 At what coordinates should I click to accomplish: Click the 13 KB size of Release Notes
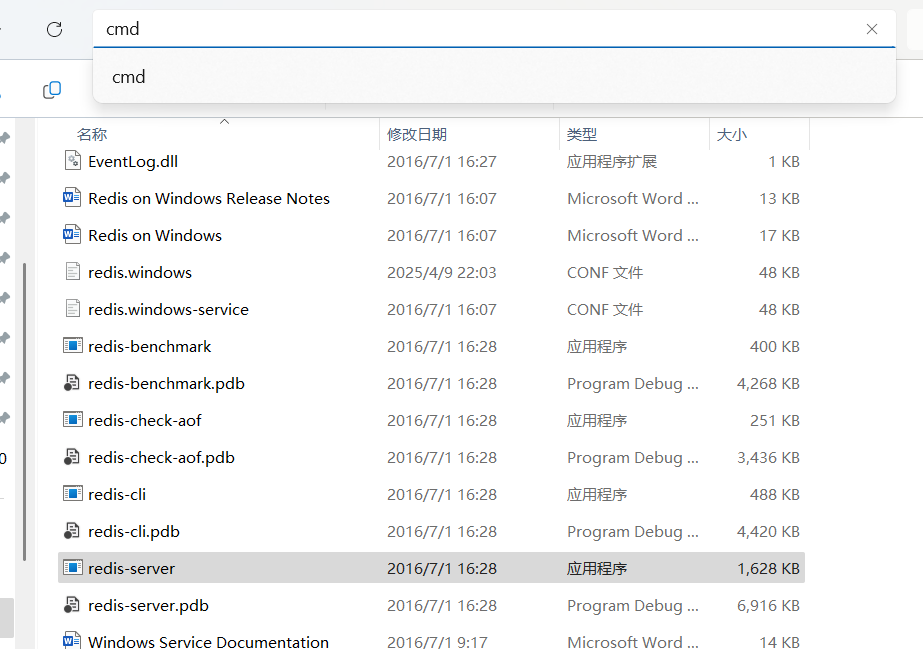click(779, 198)
